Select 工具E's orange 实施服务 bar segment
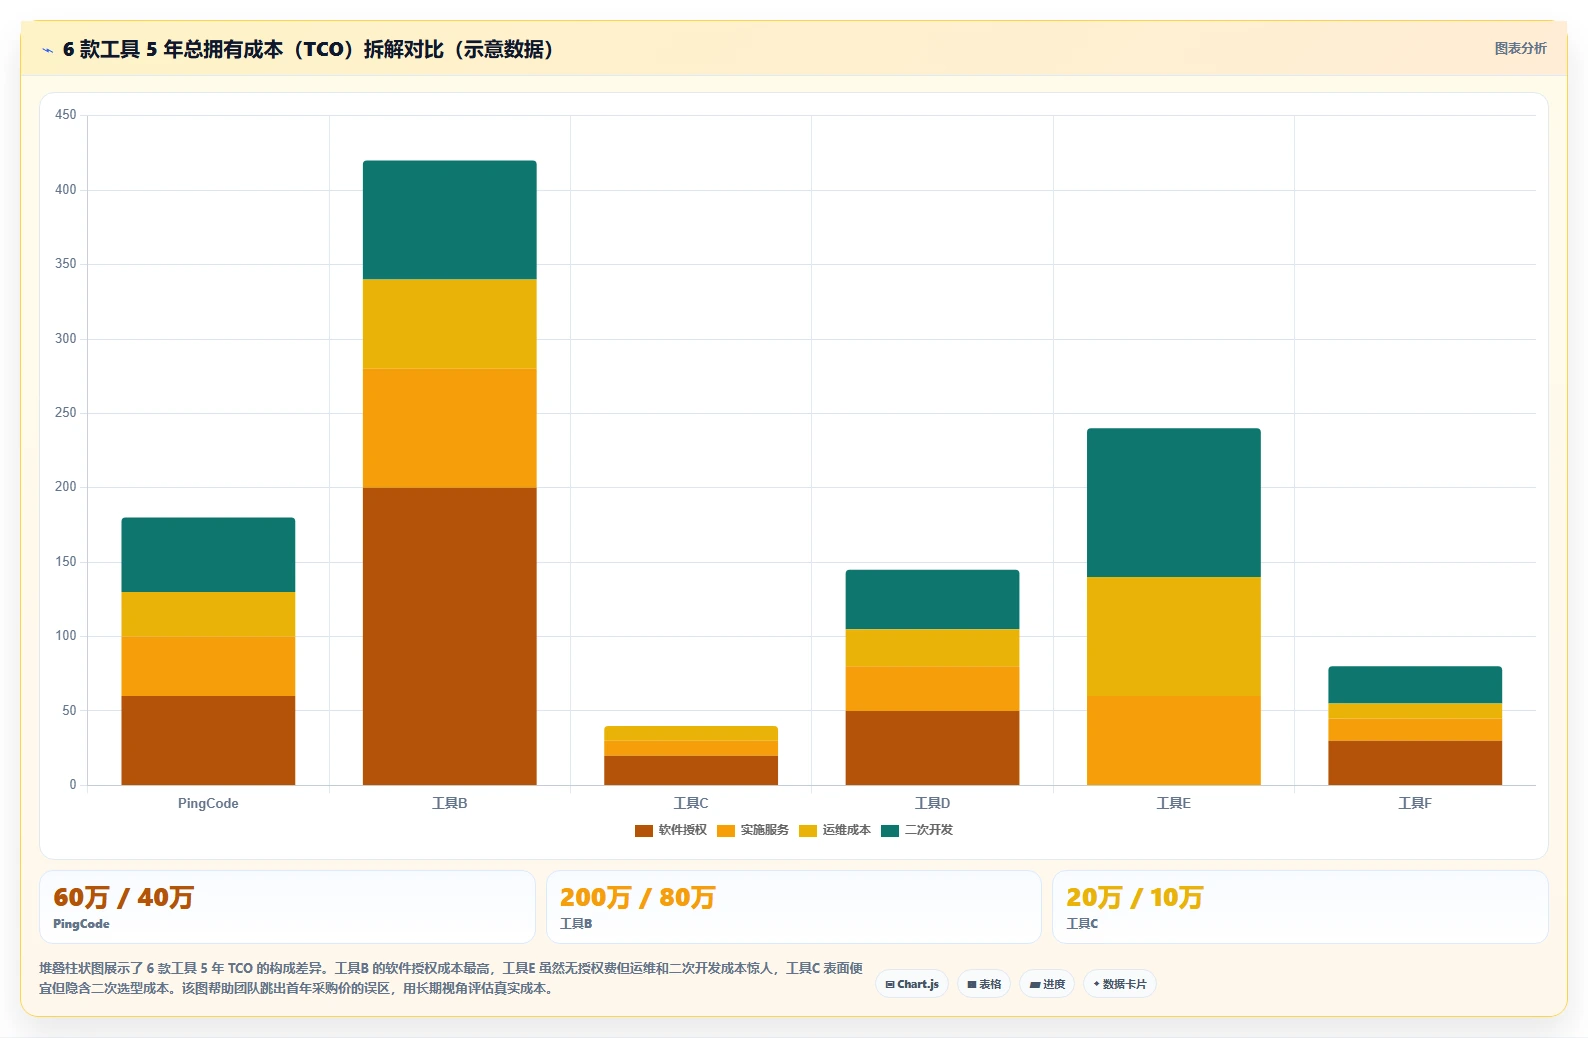This screenshot has height=1038, width=1588. [x=1174, y=740]
